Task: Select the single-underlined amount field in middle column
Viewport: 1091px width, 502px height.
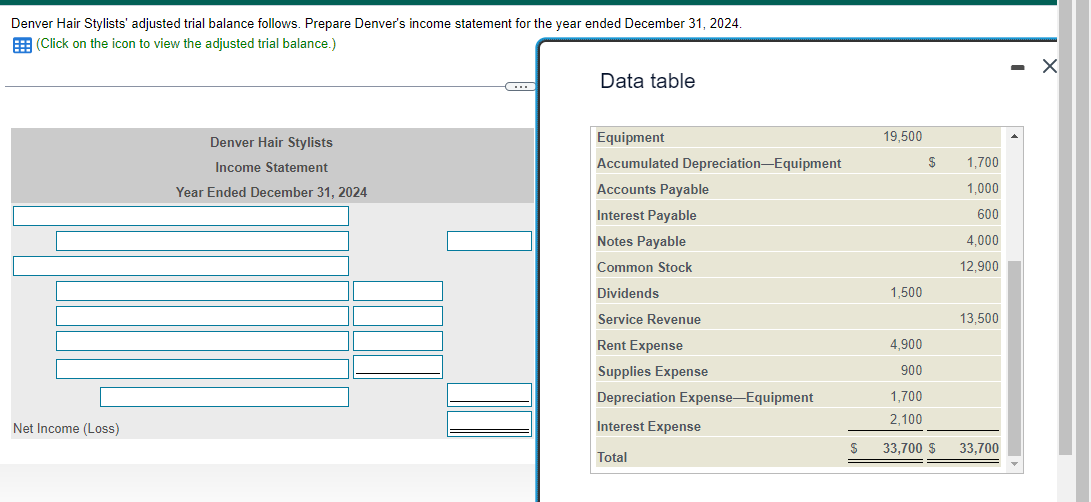Action: [398, 367]
